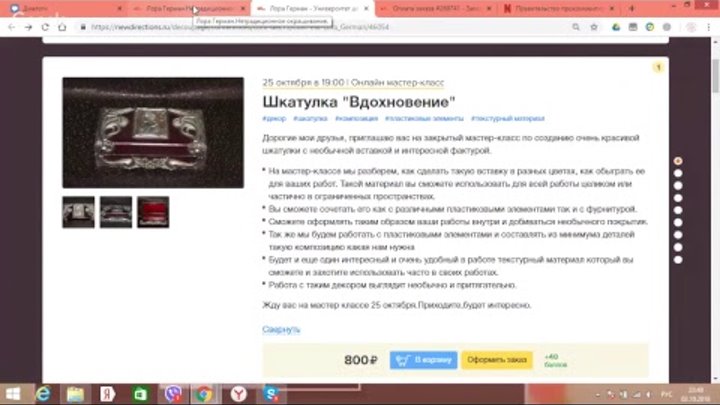
Task: Select the second page navigation dot
Action: click(x=678, y=174)
